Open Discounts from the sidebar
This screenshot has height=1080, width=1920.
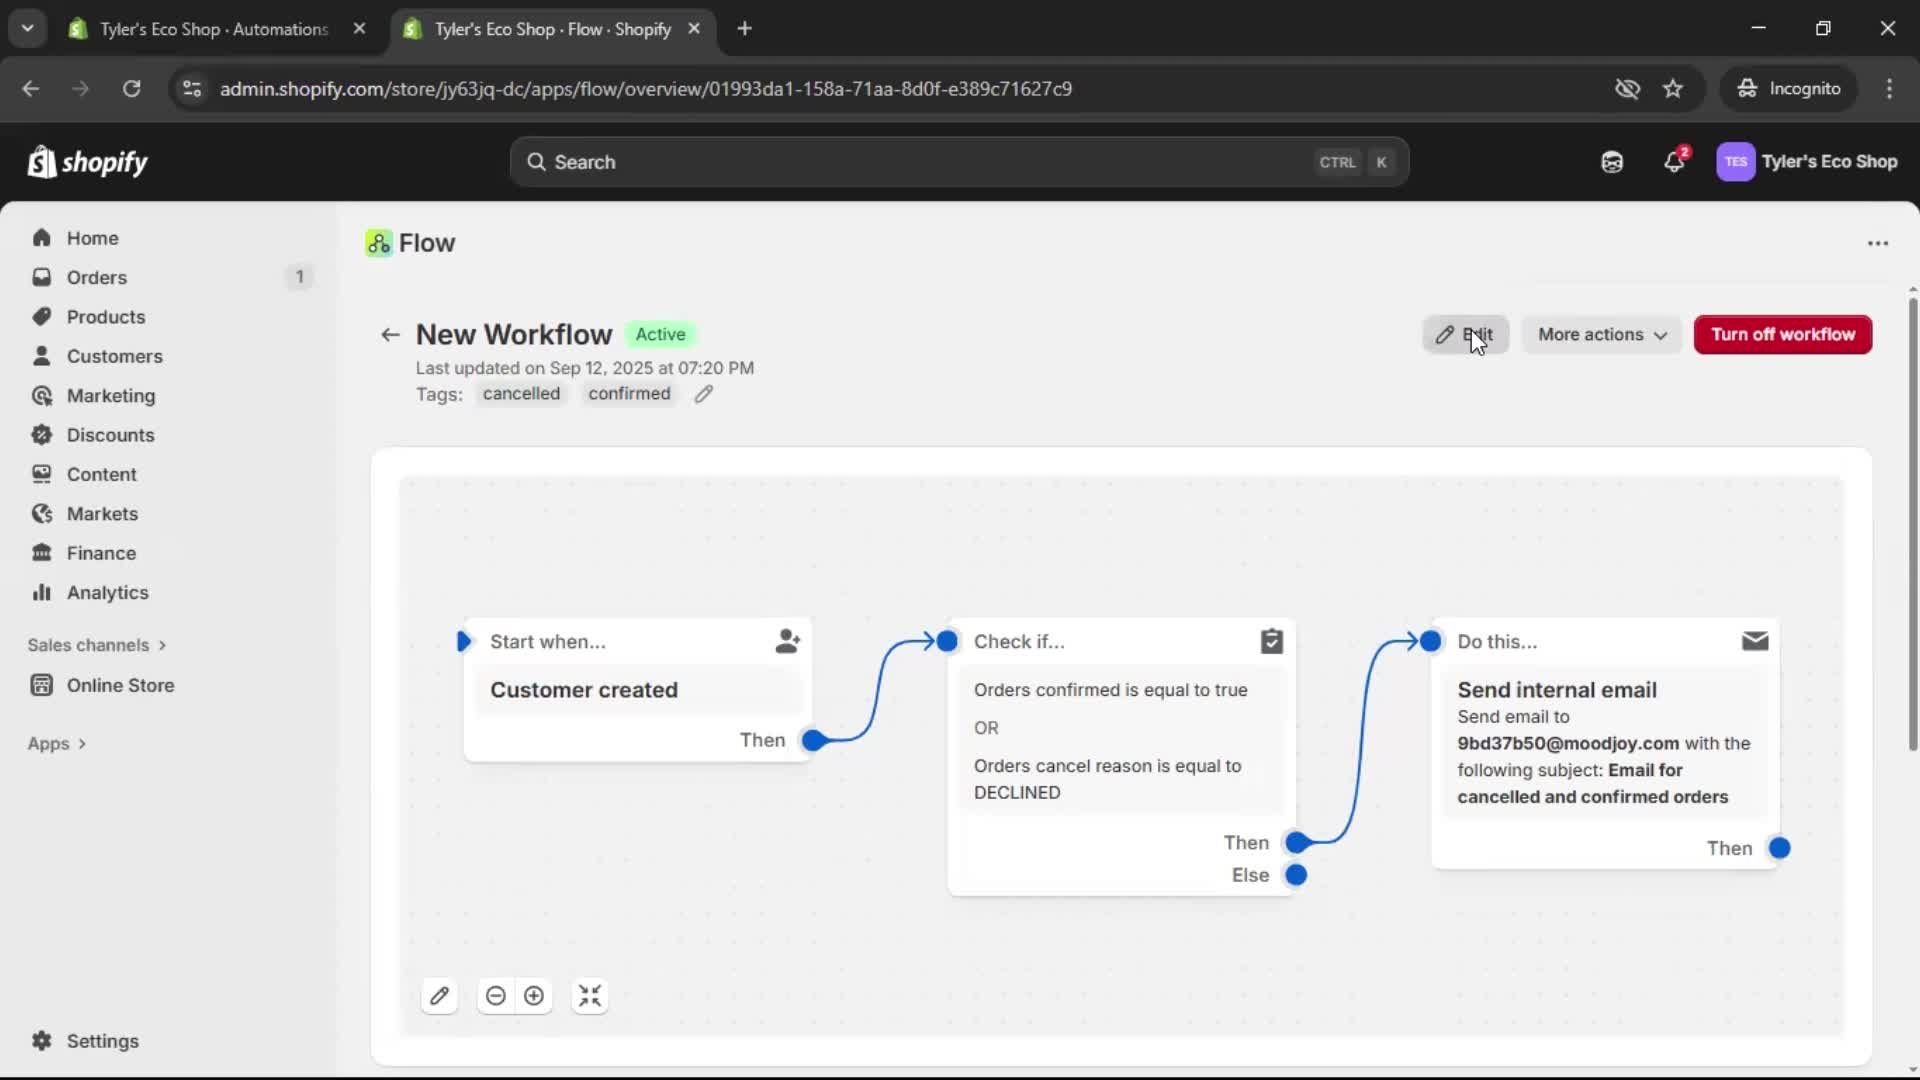pyautogui.click(x=110, y=435)
